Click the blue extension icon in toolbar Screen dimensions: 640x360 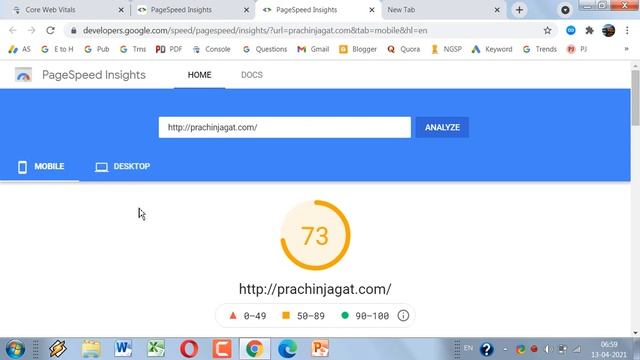click(571, 30)
